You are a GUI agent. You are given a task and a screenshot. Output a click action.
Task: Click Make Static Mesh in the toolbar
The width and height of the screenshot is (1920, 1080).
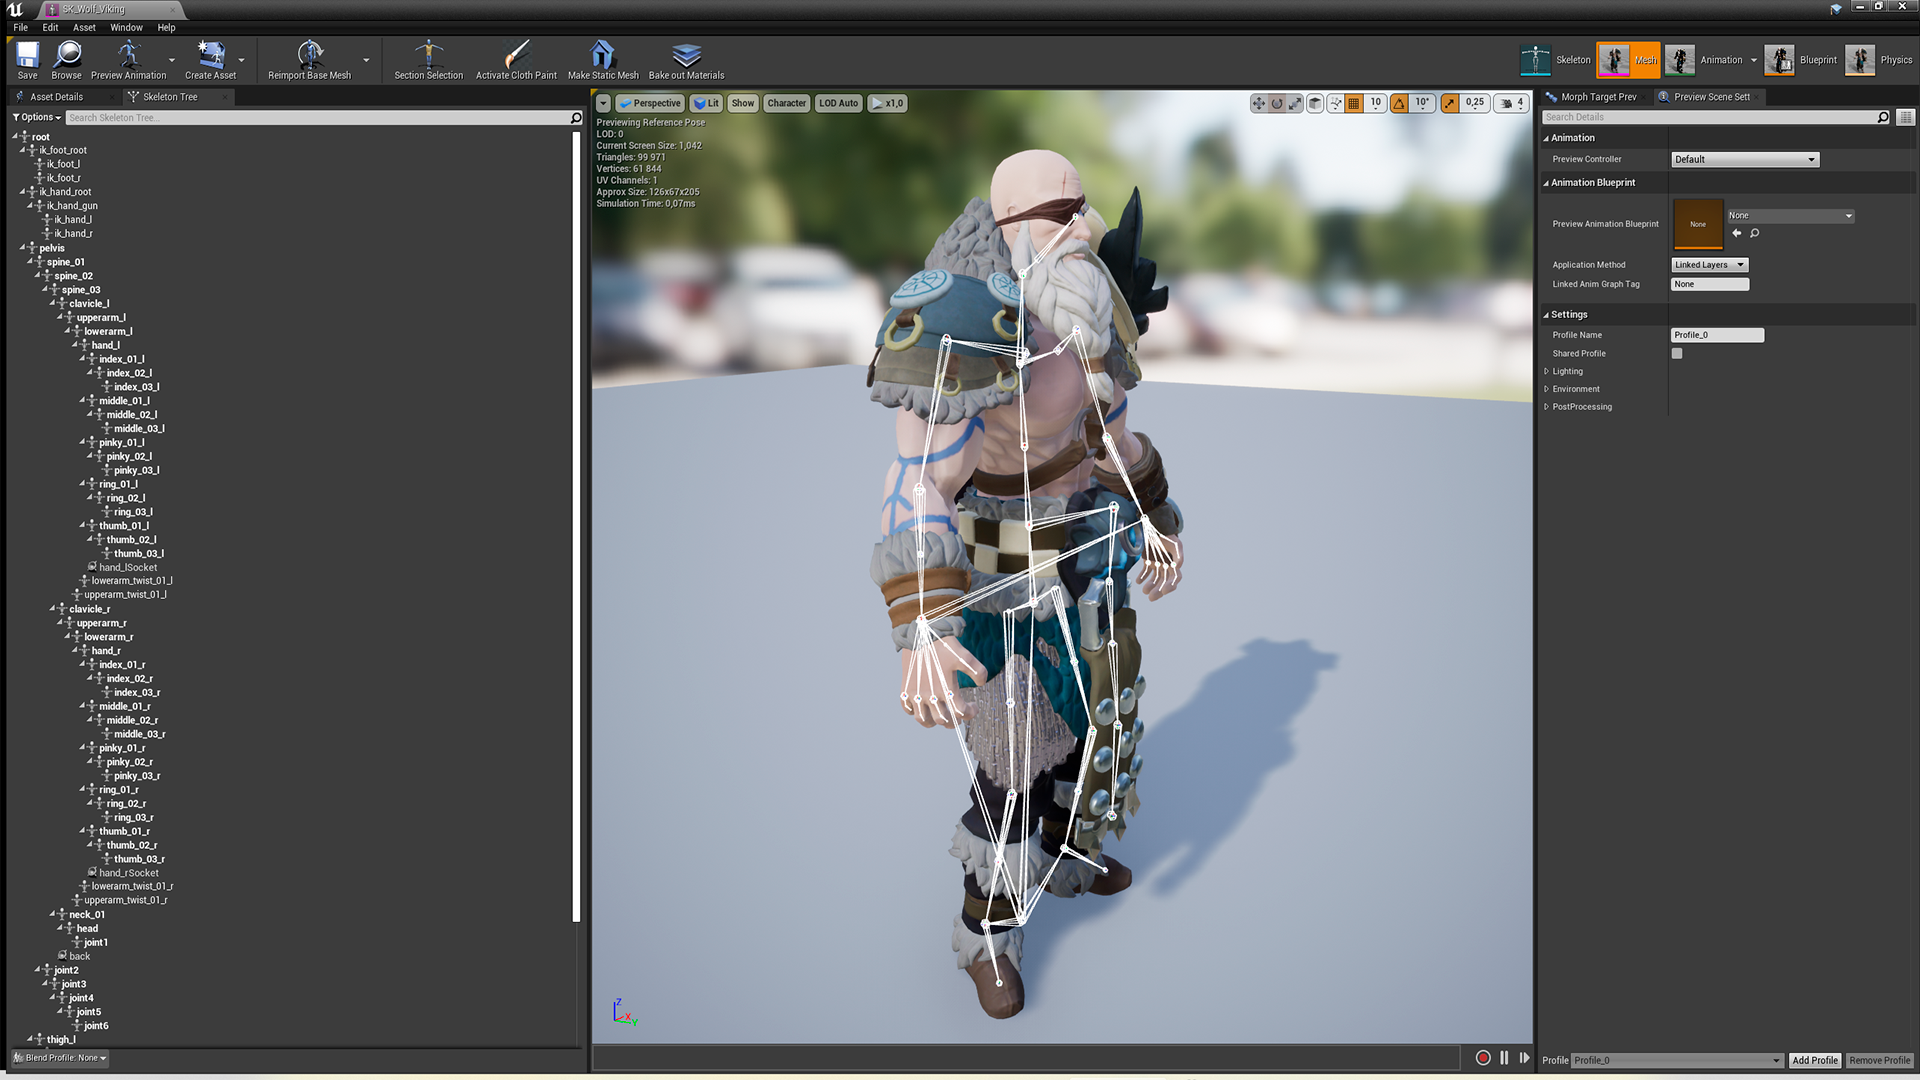point(601,59)
